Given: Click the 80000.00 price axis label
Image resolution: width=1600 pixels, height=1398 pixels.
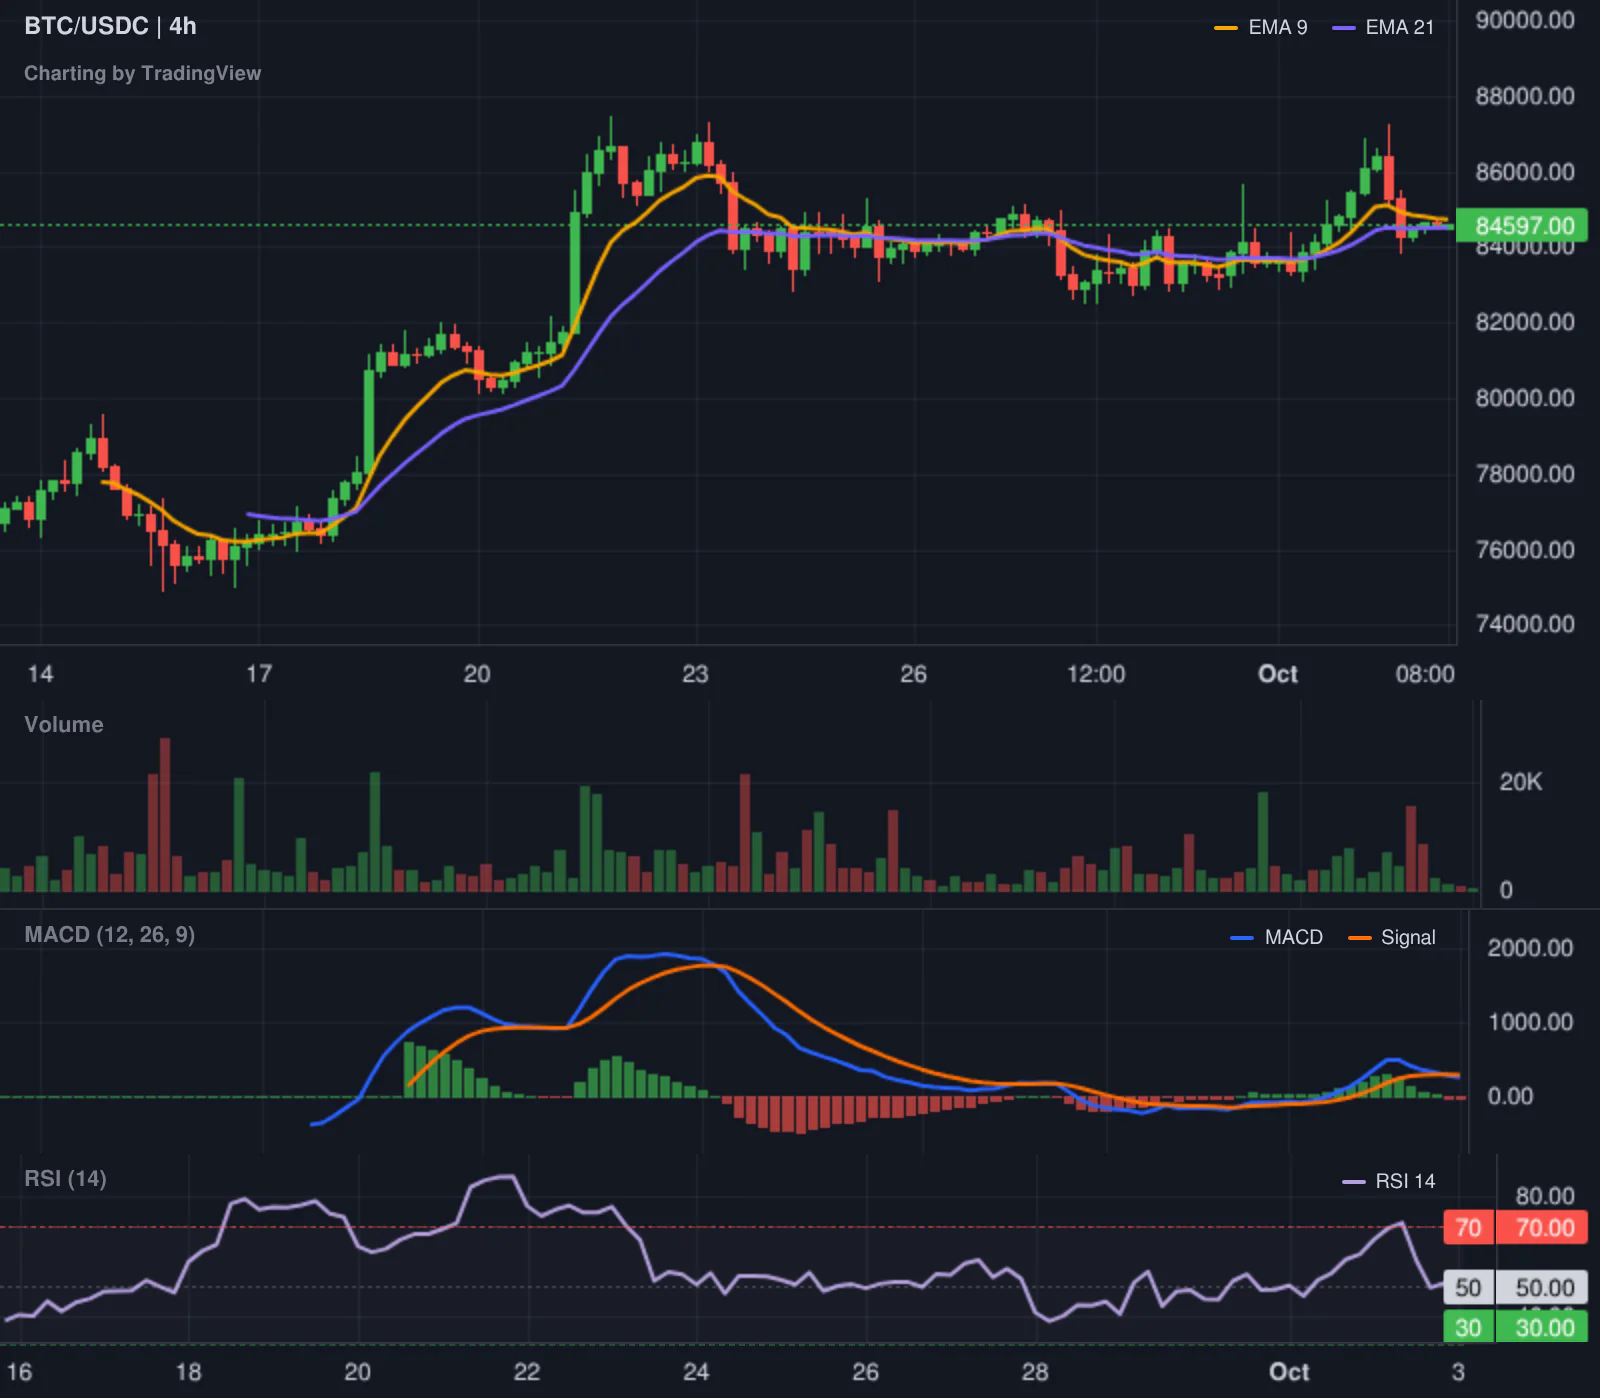Looking at the screenshot, I should [x=1525, y=398].
